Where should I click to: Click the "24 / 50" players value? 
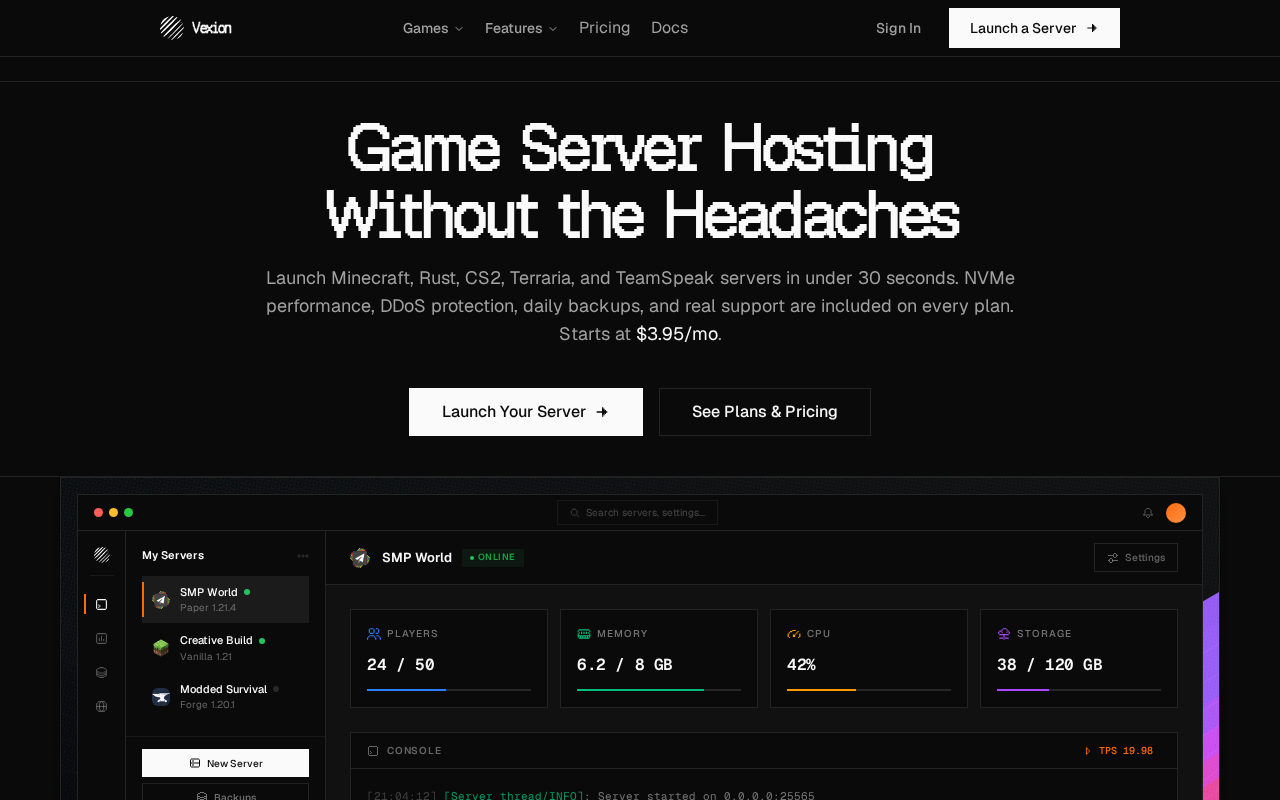point(401,665)
